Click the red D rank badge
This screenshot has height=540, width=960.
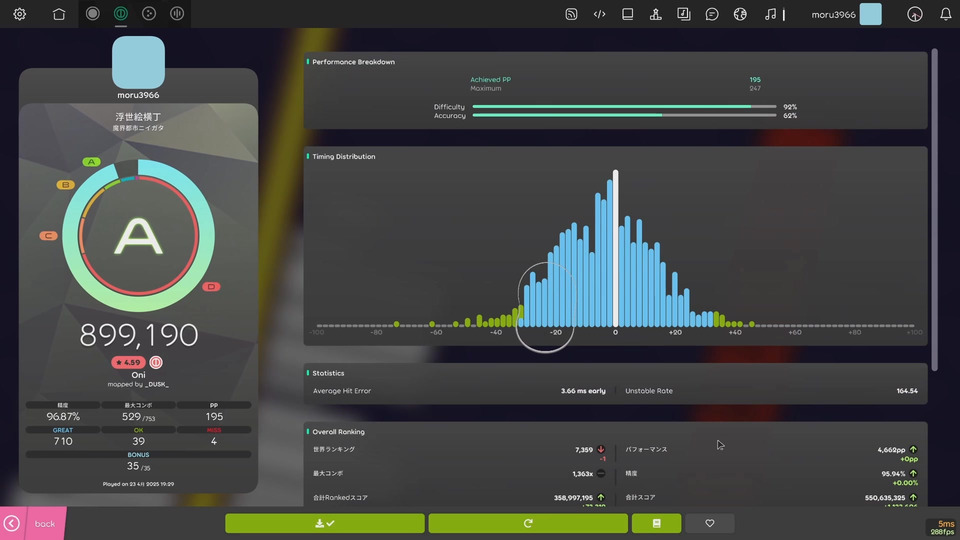point(211,287)
